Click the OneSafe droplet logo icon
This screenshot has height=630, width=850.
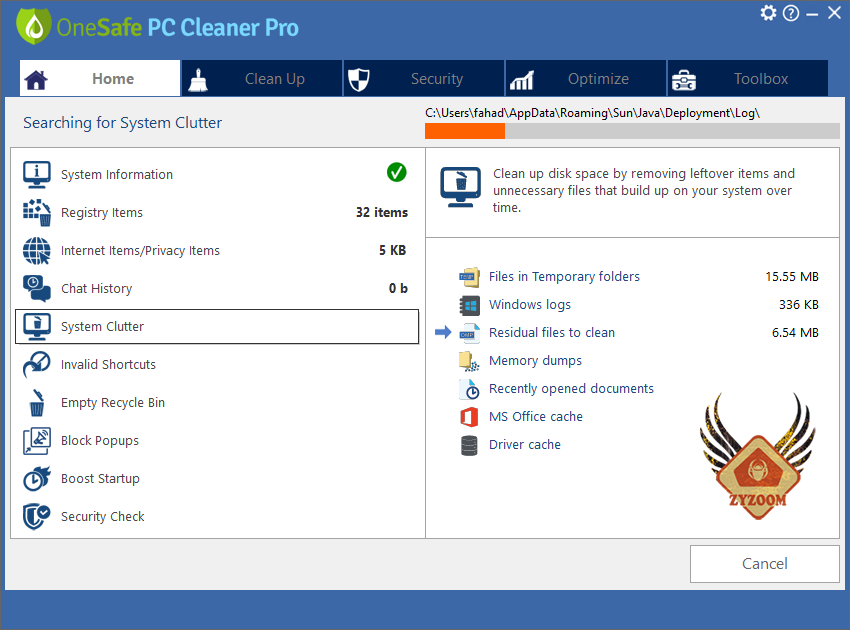[34, 26]
